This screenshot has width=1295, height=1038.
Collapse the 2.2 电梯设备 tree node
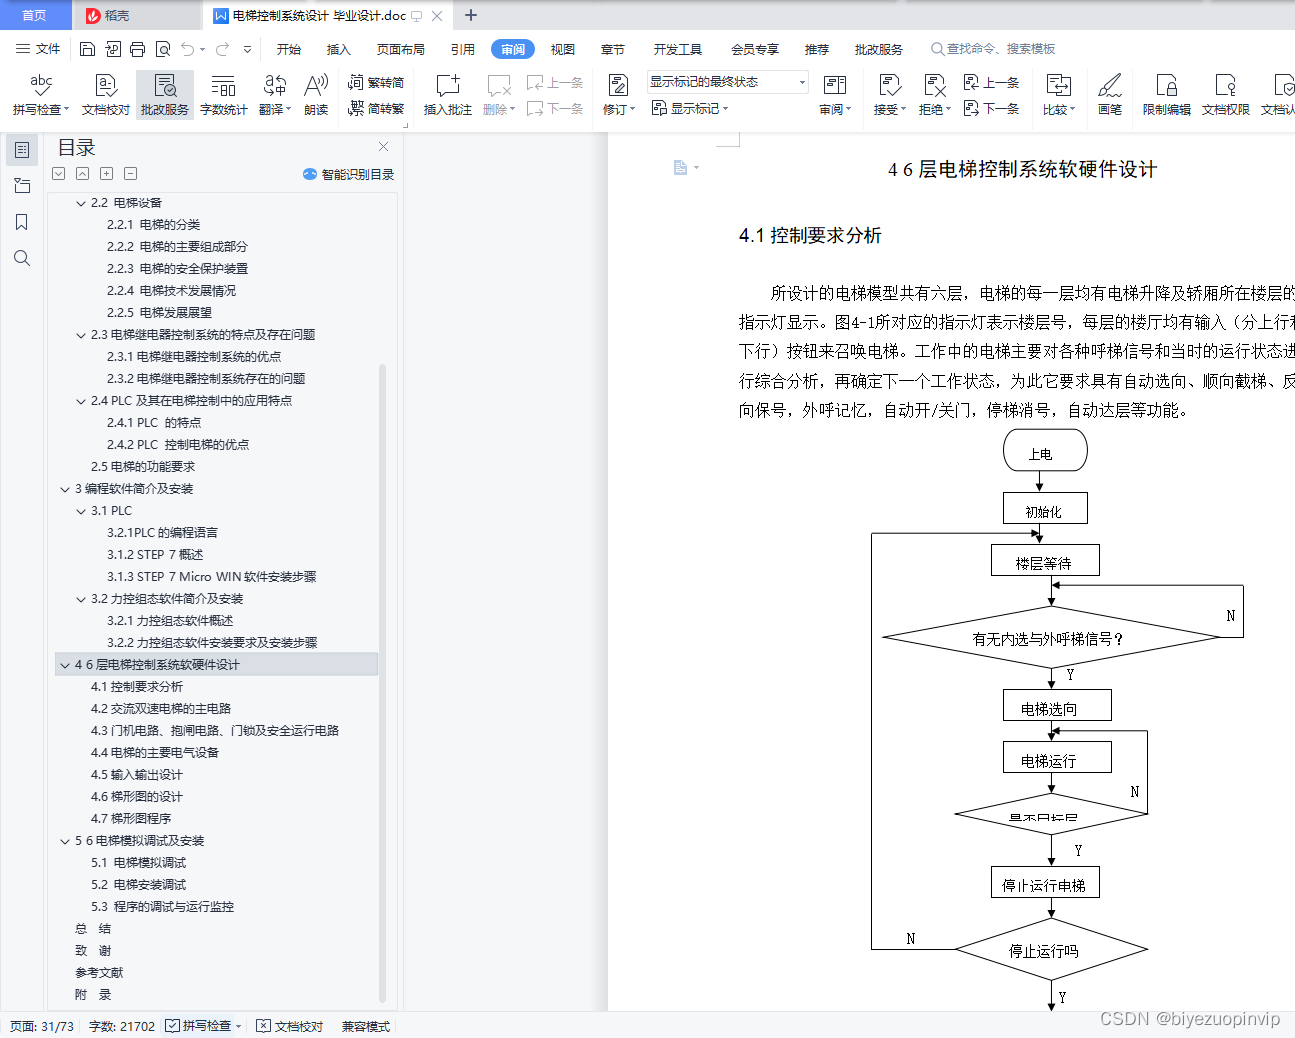click(x=81, y=203)
